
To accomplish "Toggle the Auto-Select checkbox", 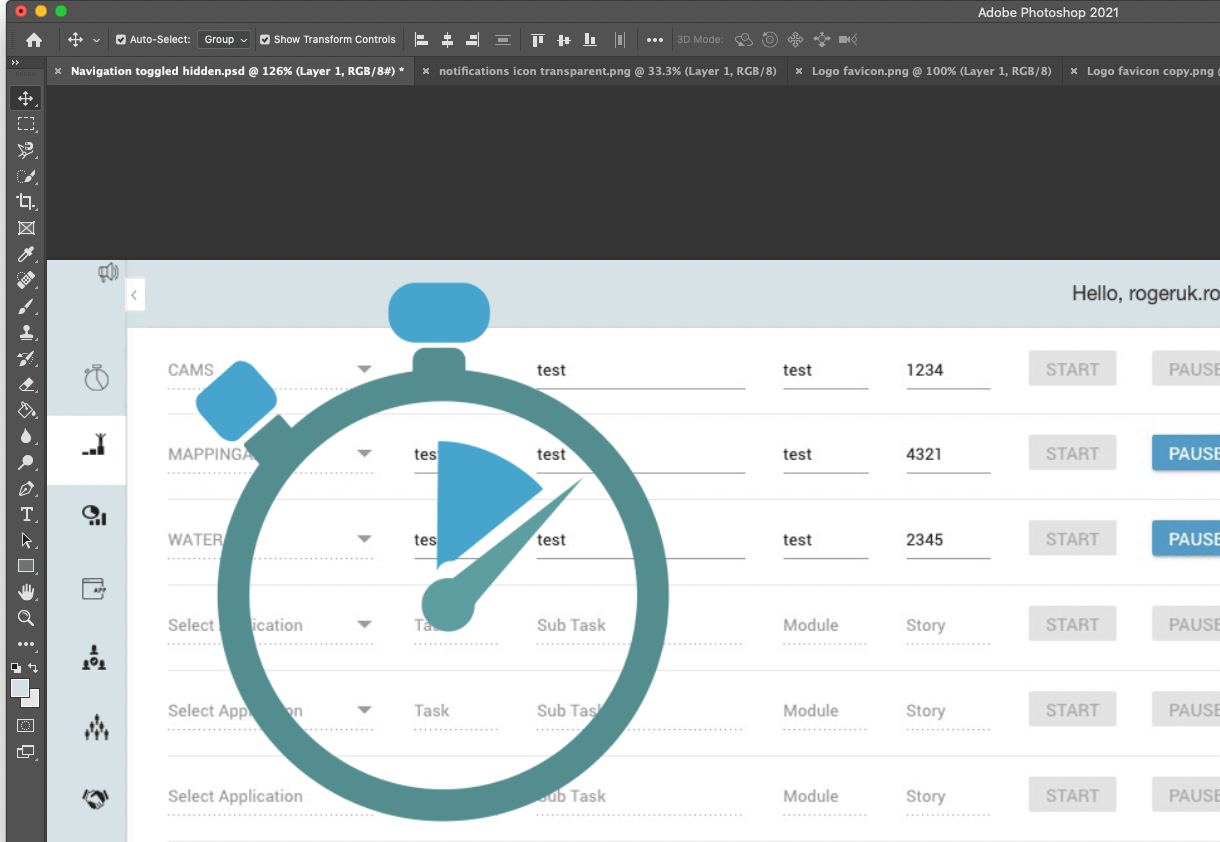I will [x=121, y=40].
